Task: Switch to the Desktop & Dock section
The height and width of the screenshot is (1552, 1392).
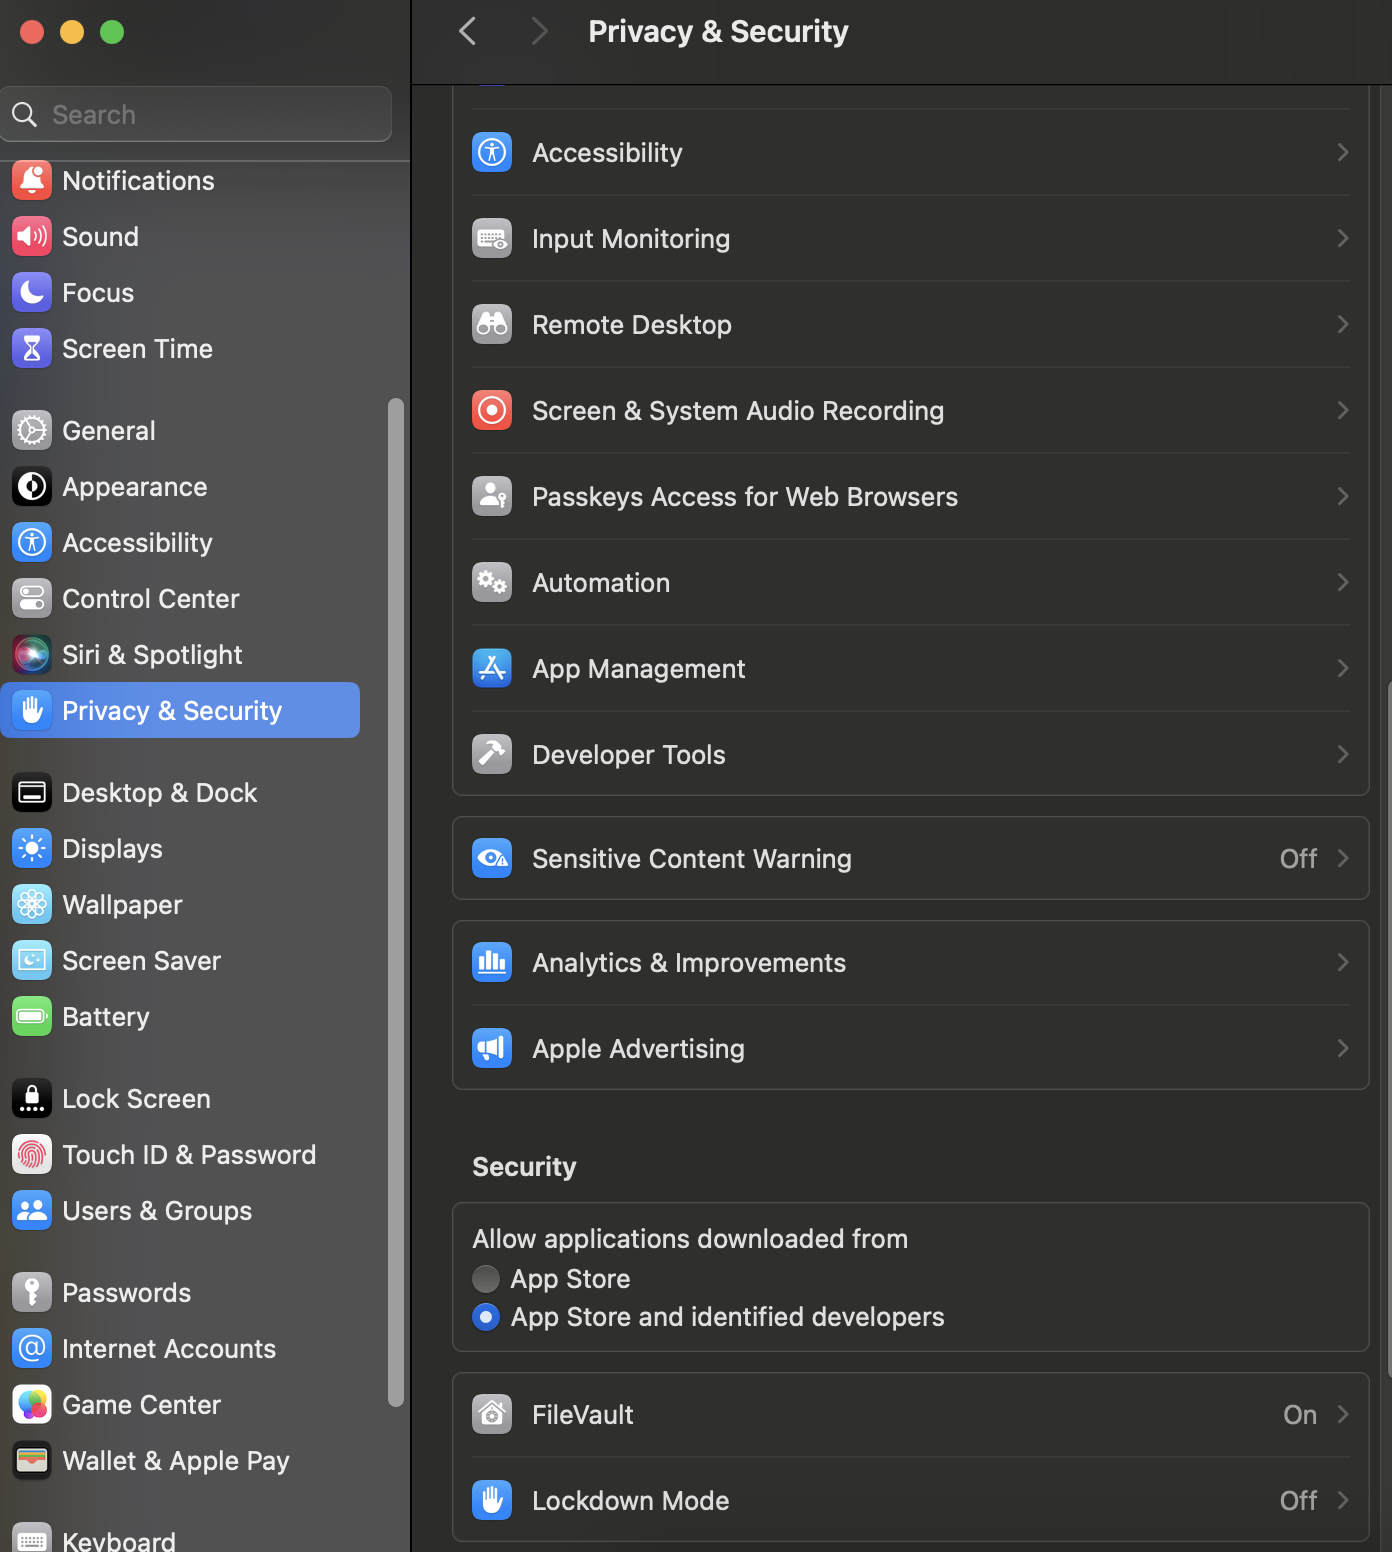Action: click(159, 792)
